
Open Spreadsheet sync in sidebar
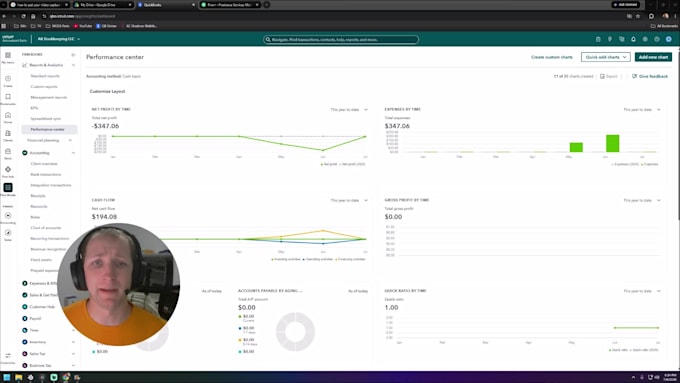coord(46,118)
